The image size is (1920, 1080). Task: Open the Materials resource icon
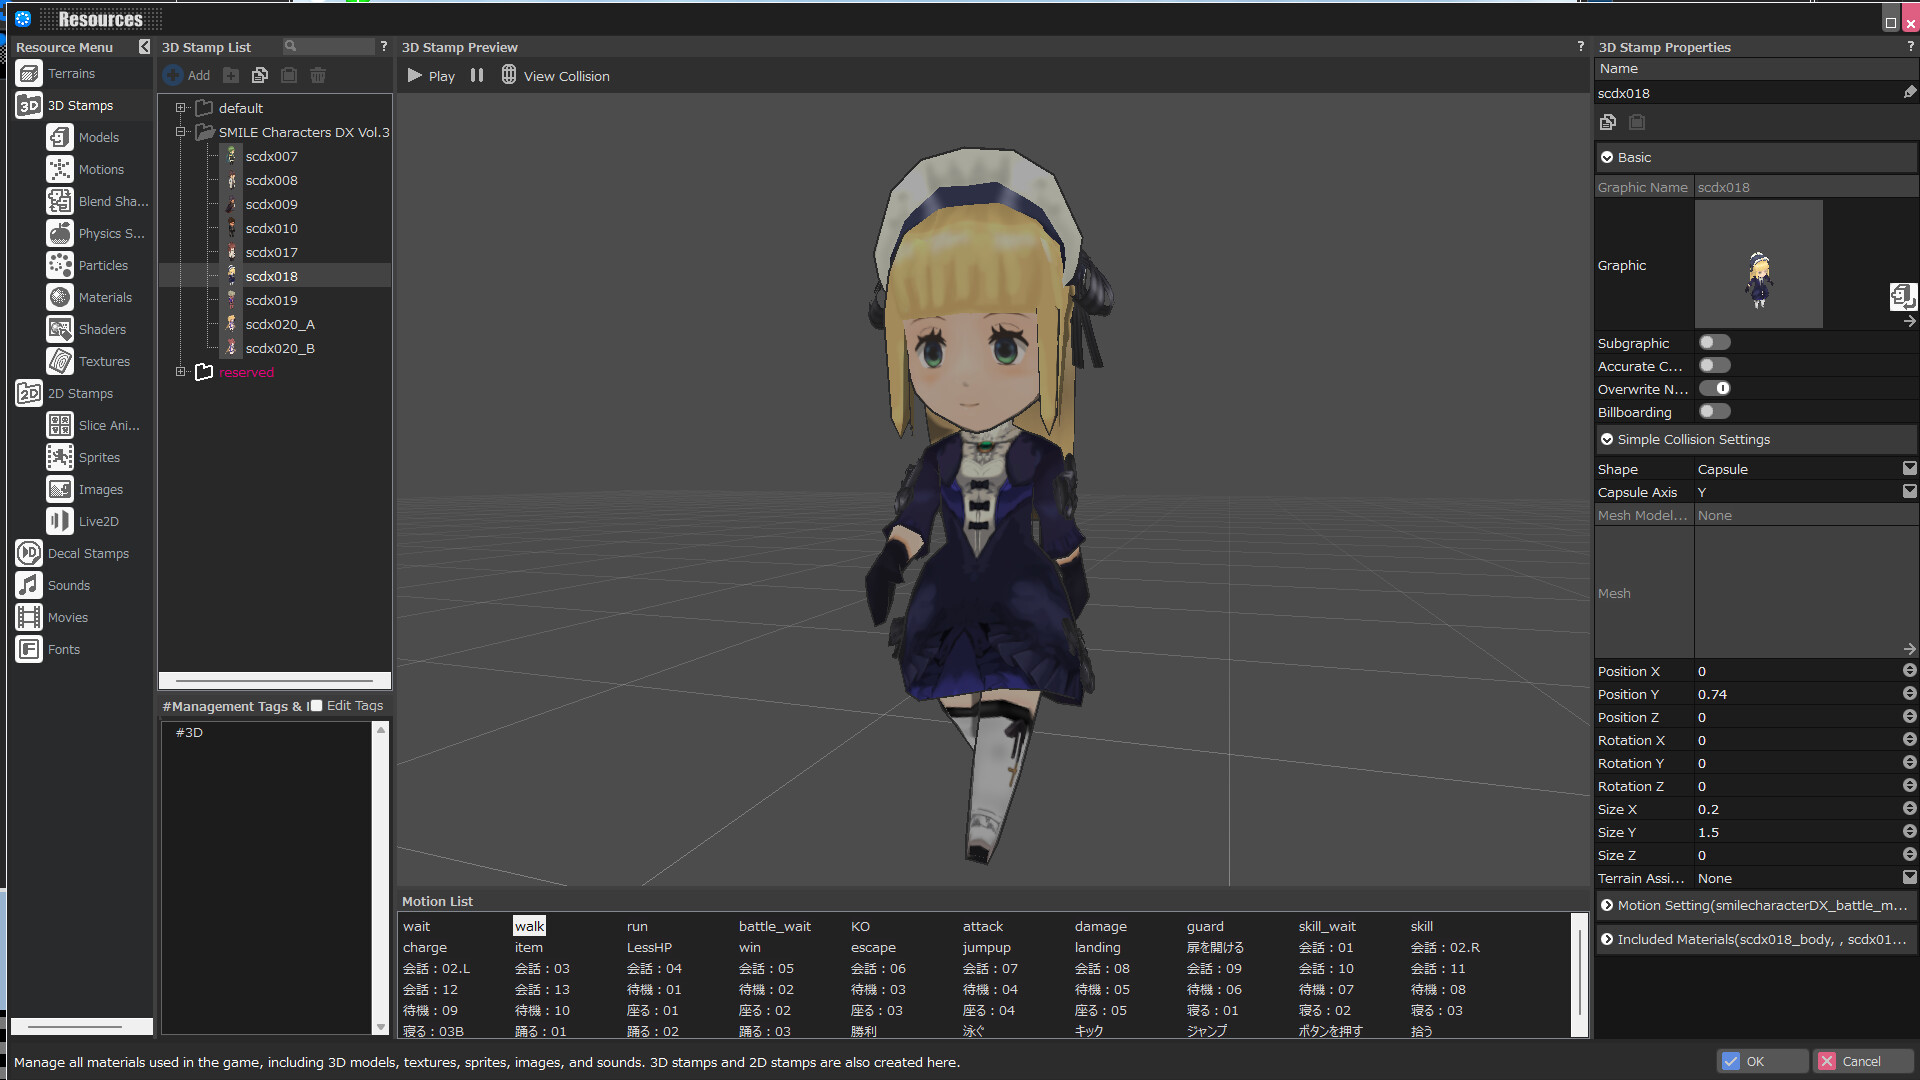[x=60, y=297]
